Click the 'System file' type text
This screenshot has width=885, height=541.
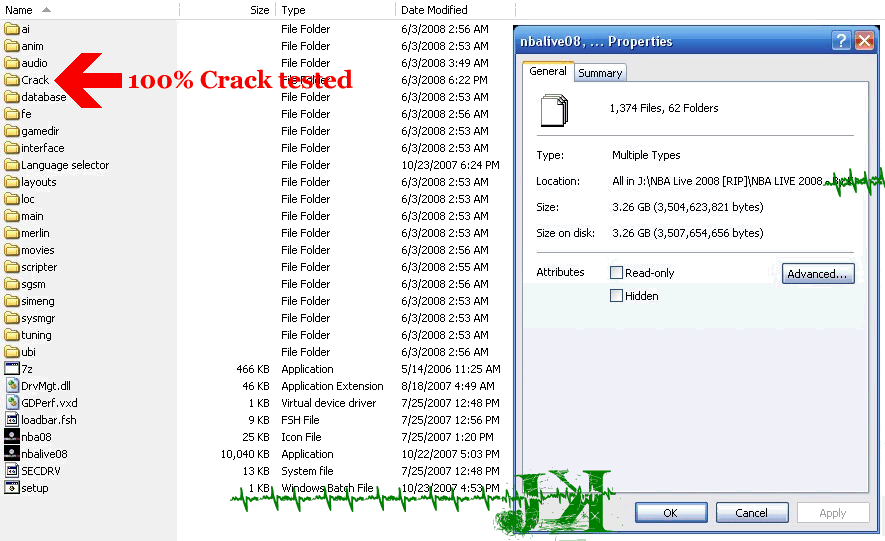[x=307, y=470]
